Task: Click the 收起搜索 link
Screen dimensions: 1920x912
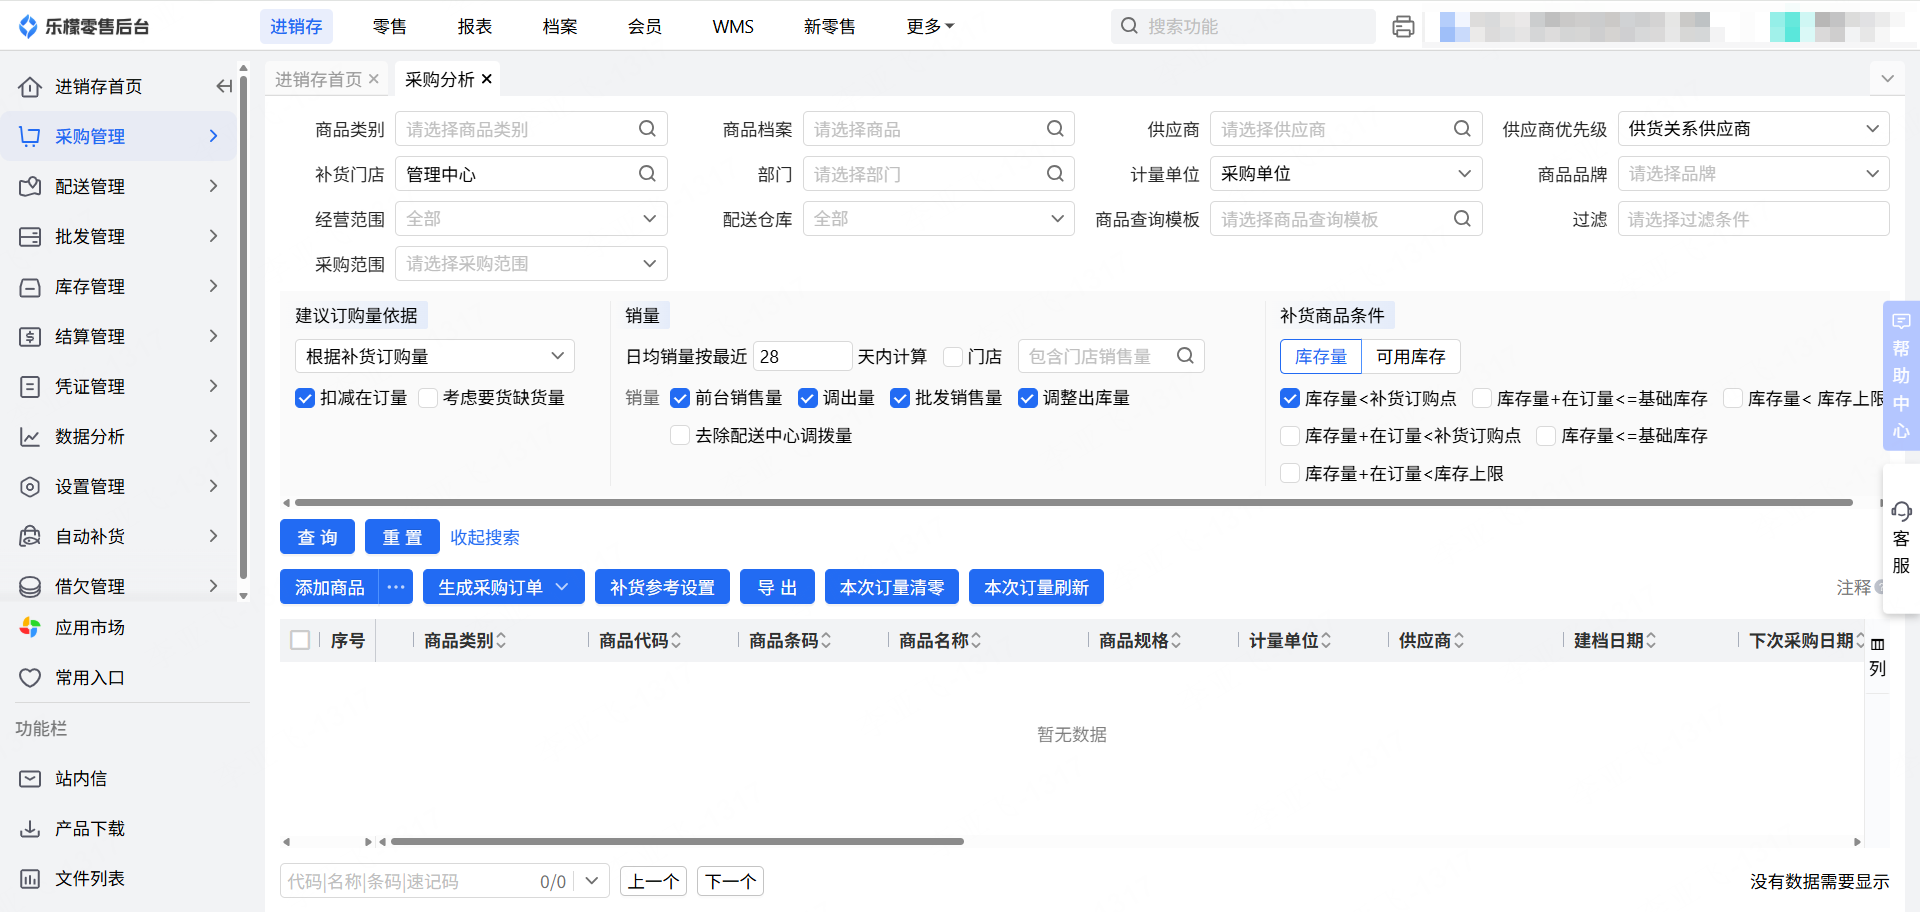Action: (484, 537)
